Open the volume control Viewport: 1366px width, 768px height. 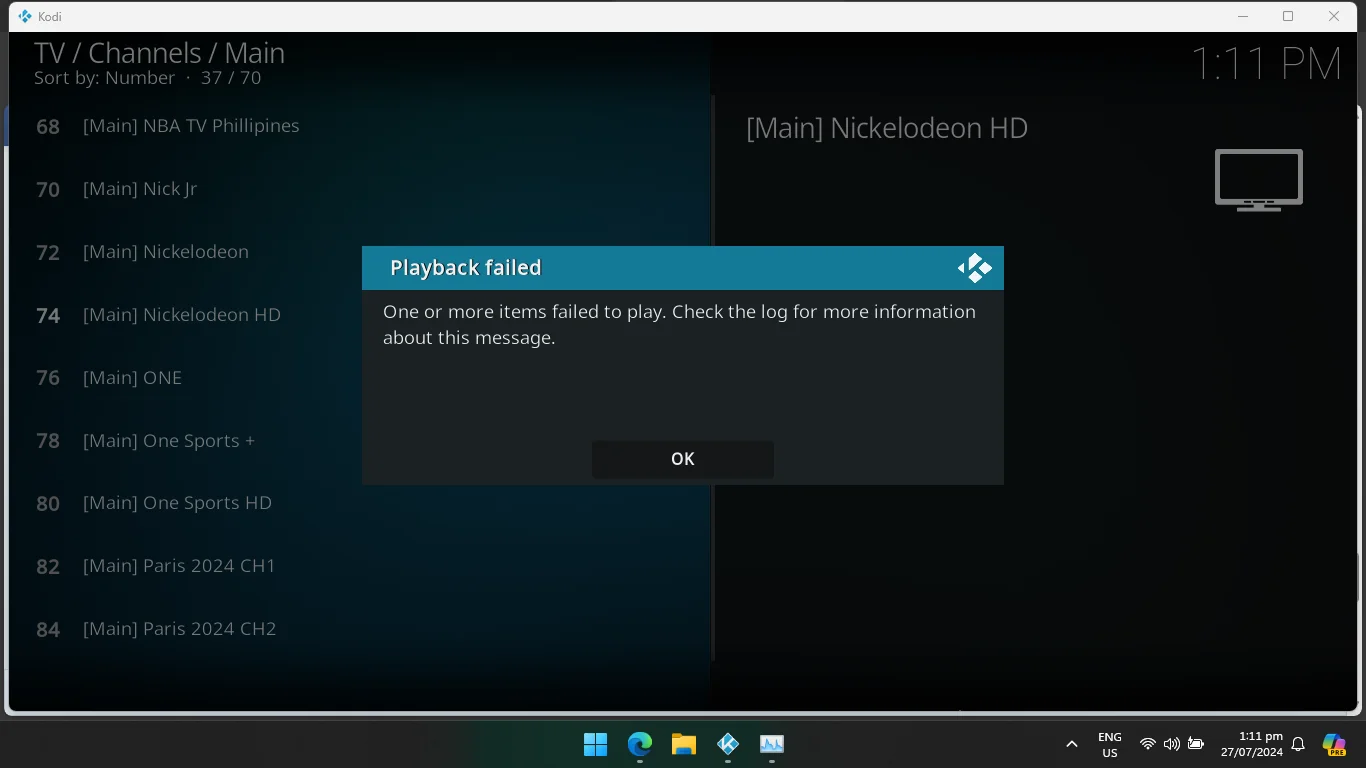(1172, 744)
